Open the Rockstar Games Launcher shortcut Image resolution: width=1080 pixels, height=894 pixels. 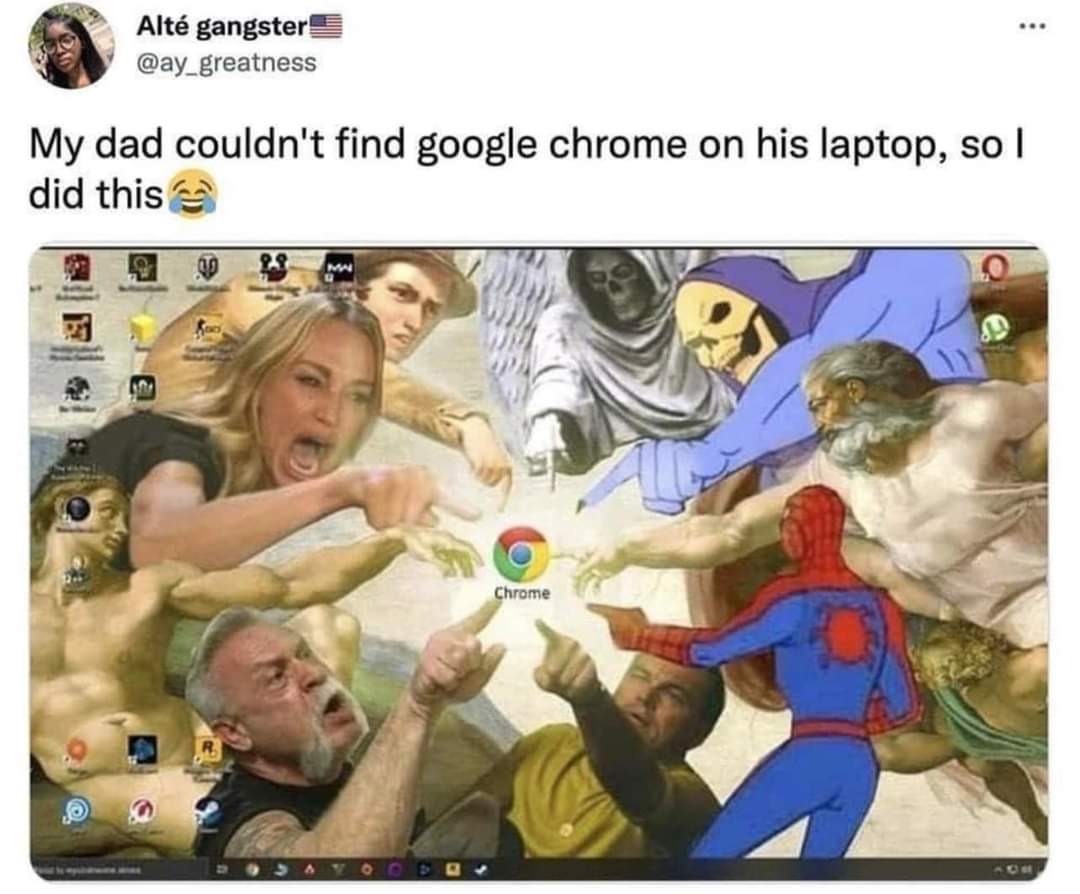[x=207, y=749]
